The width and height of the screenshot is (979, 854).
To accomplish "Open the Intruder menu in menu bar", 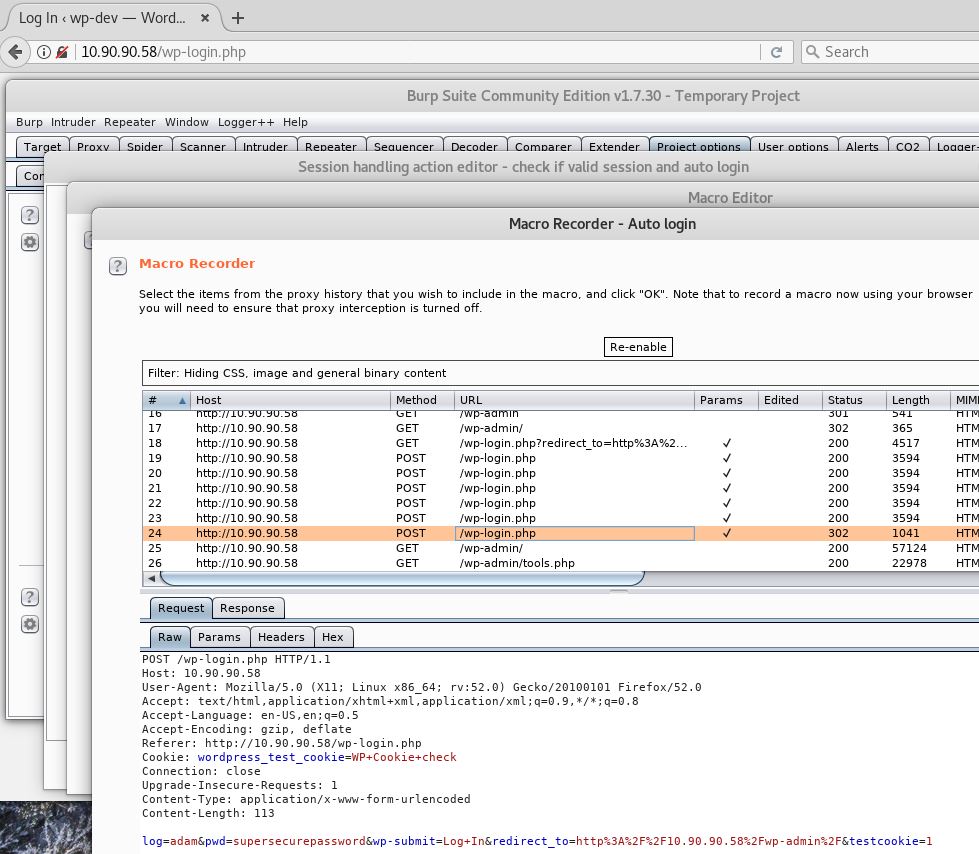I will (x=73, y=122).
